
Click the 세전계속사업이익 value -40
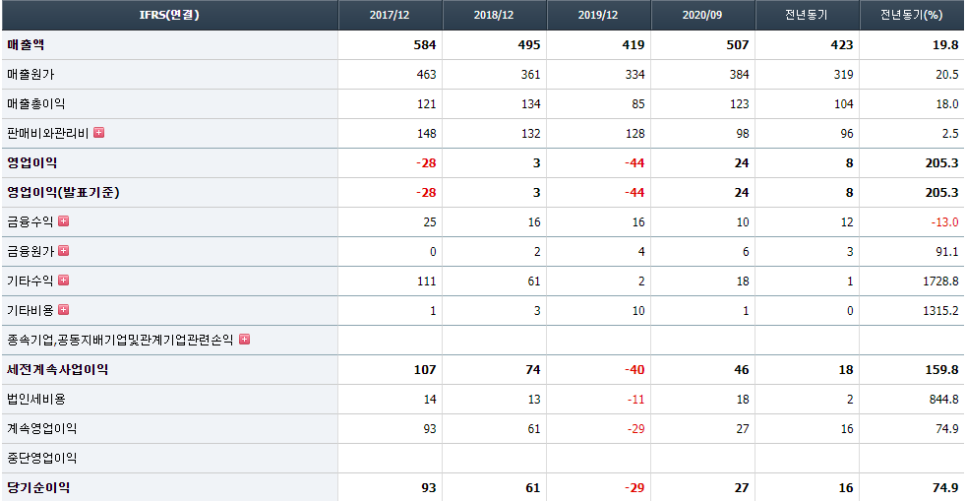(634, 370)
